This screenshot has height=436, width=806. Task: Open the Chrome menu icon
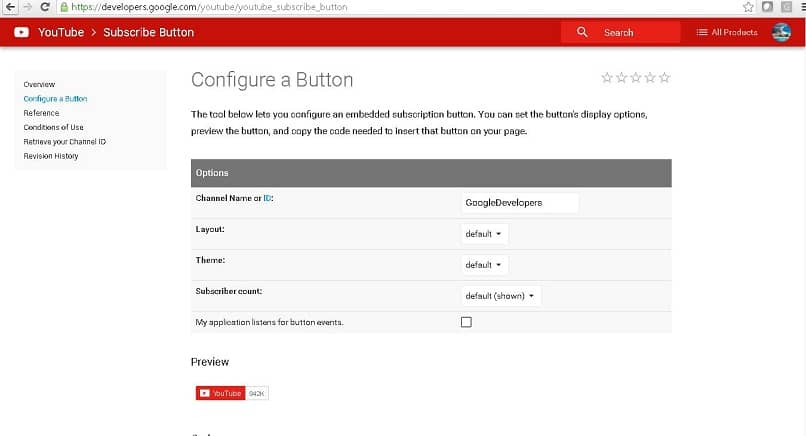tap(798, 6)
